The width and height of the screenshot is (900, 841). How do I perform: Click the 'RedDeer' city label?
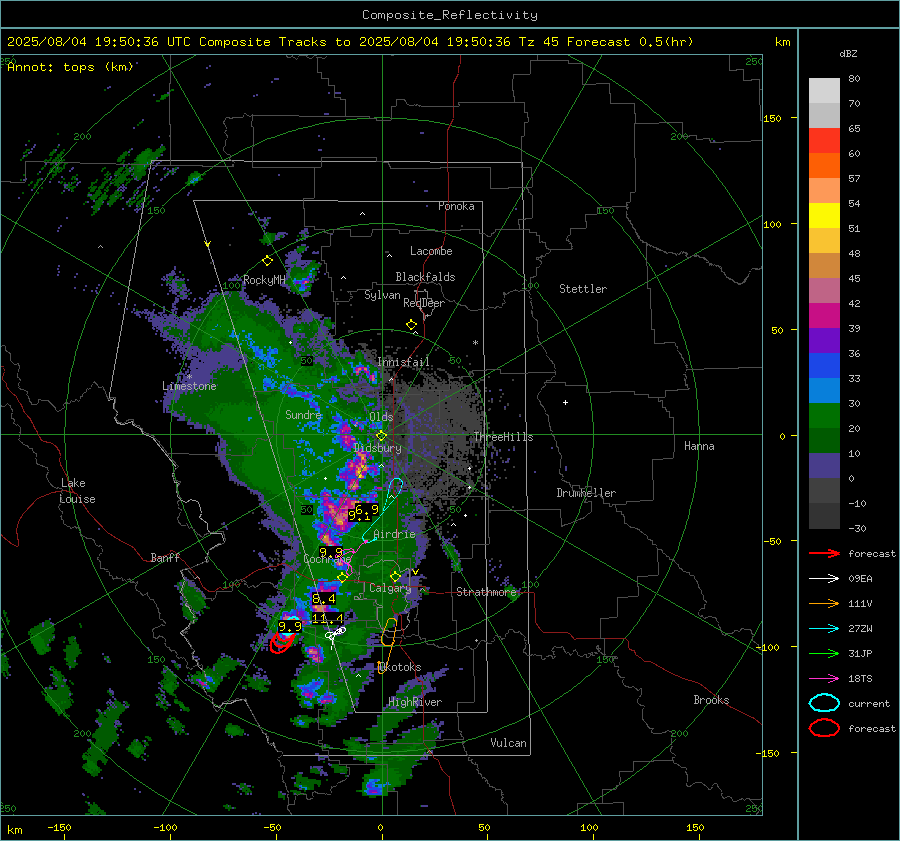click(x=424, y=303)
